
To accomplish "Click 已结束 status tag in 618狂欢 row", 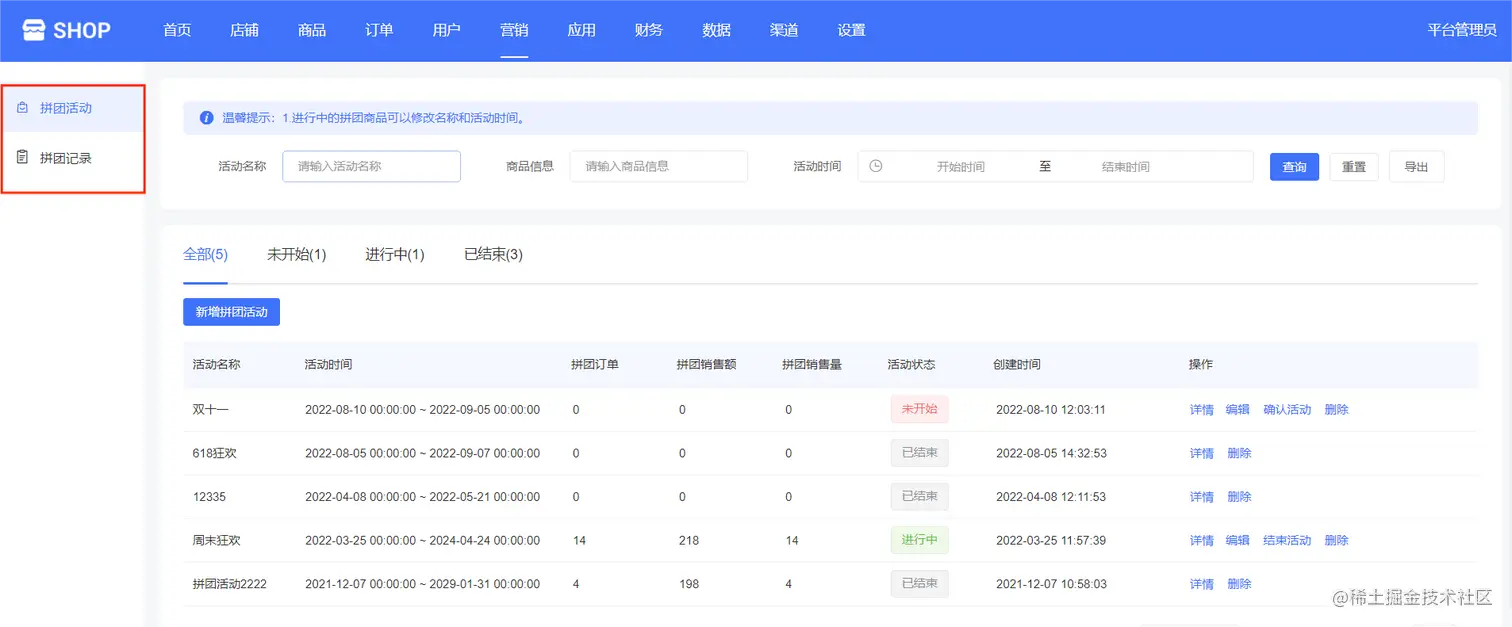I will click(919, 453).
